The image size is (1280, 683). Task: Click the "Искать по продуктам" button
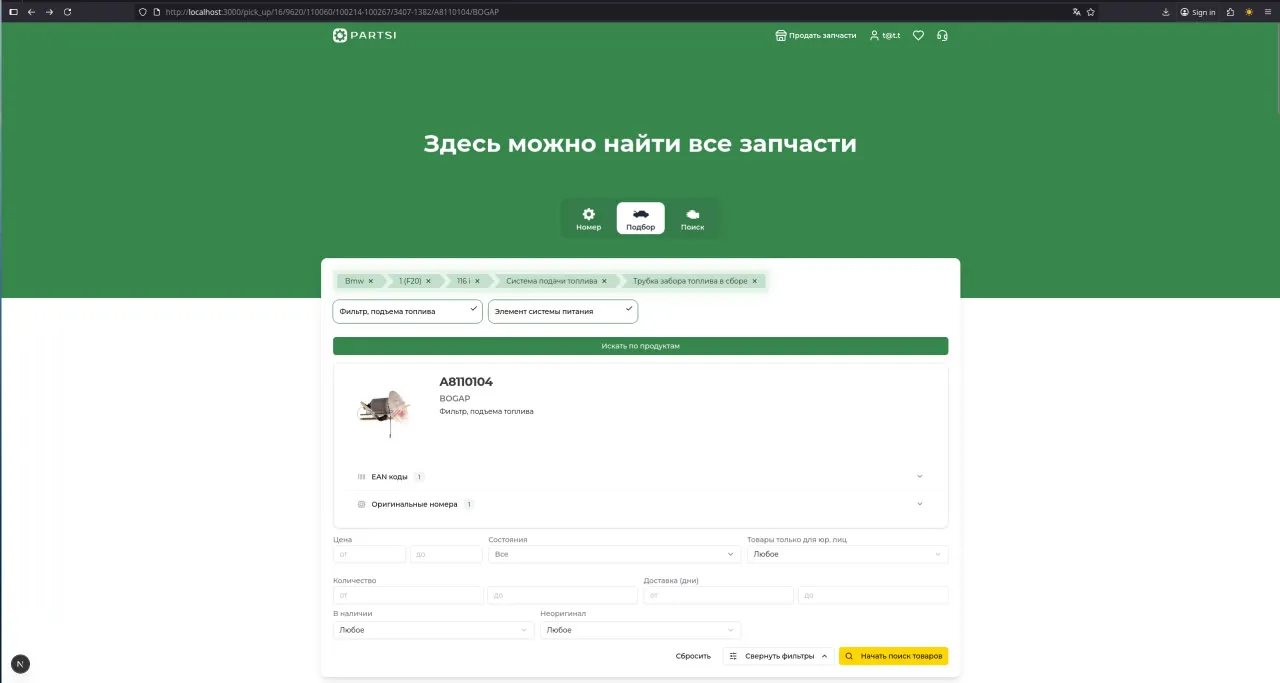[640, 345]
